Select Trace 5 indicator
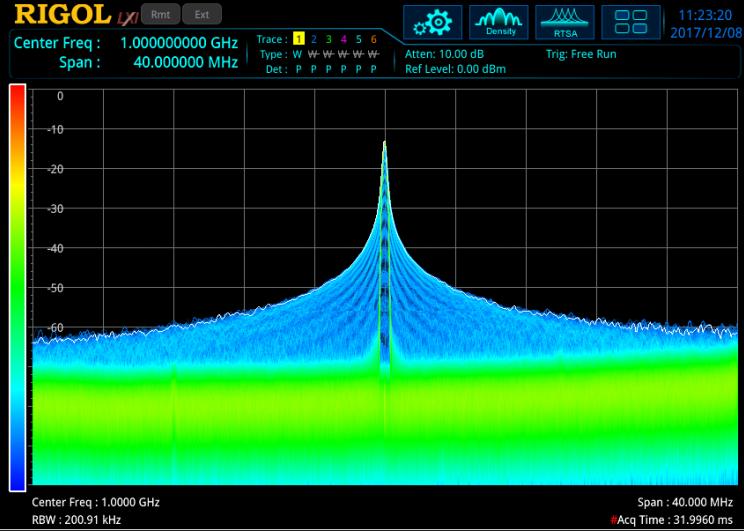The width and height of the screenshot is (744, 531). (359, 39)
